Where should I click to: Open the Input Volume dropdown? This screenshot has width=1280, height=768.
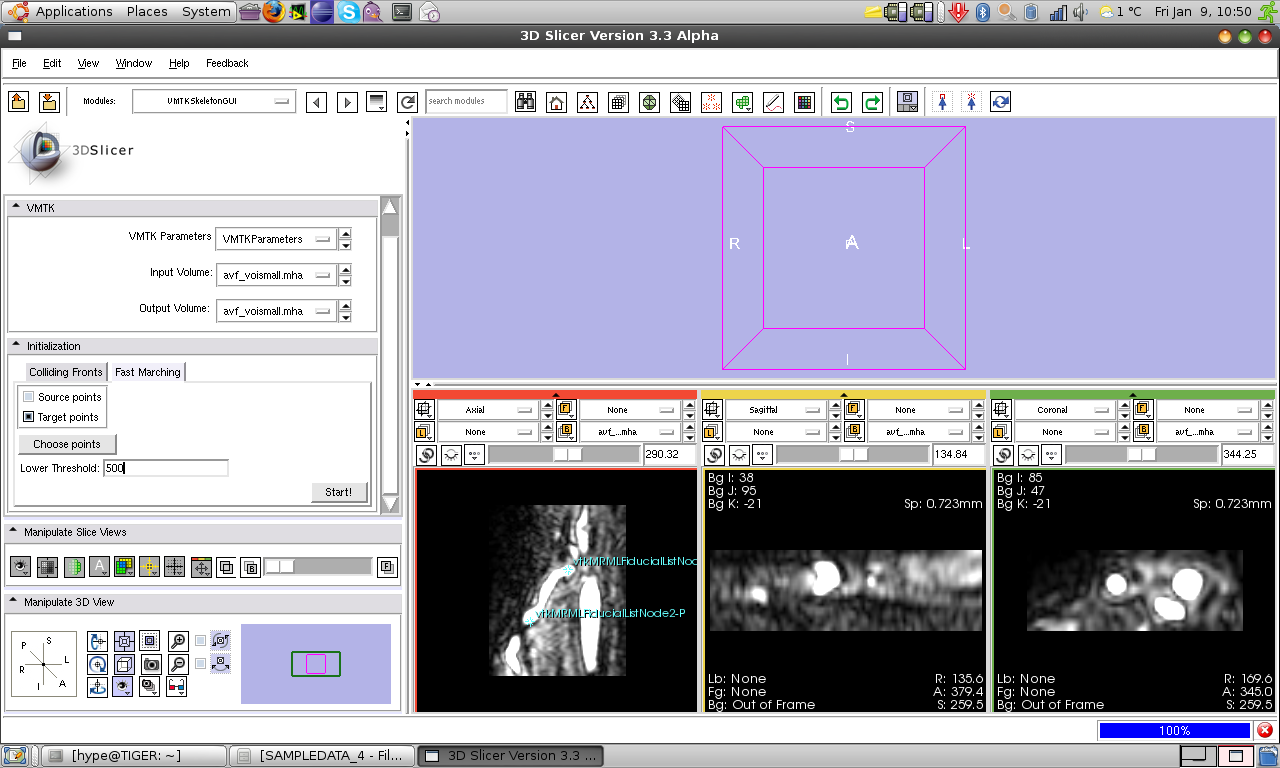[x=276, y=275]
